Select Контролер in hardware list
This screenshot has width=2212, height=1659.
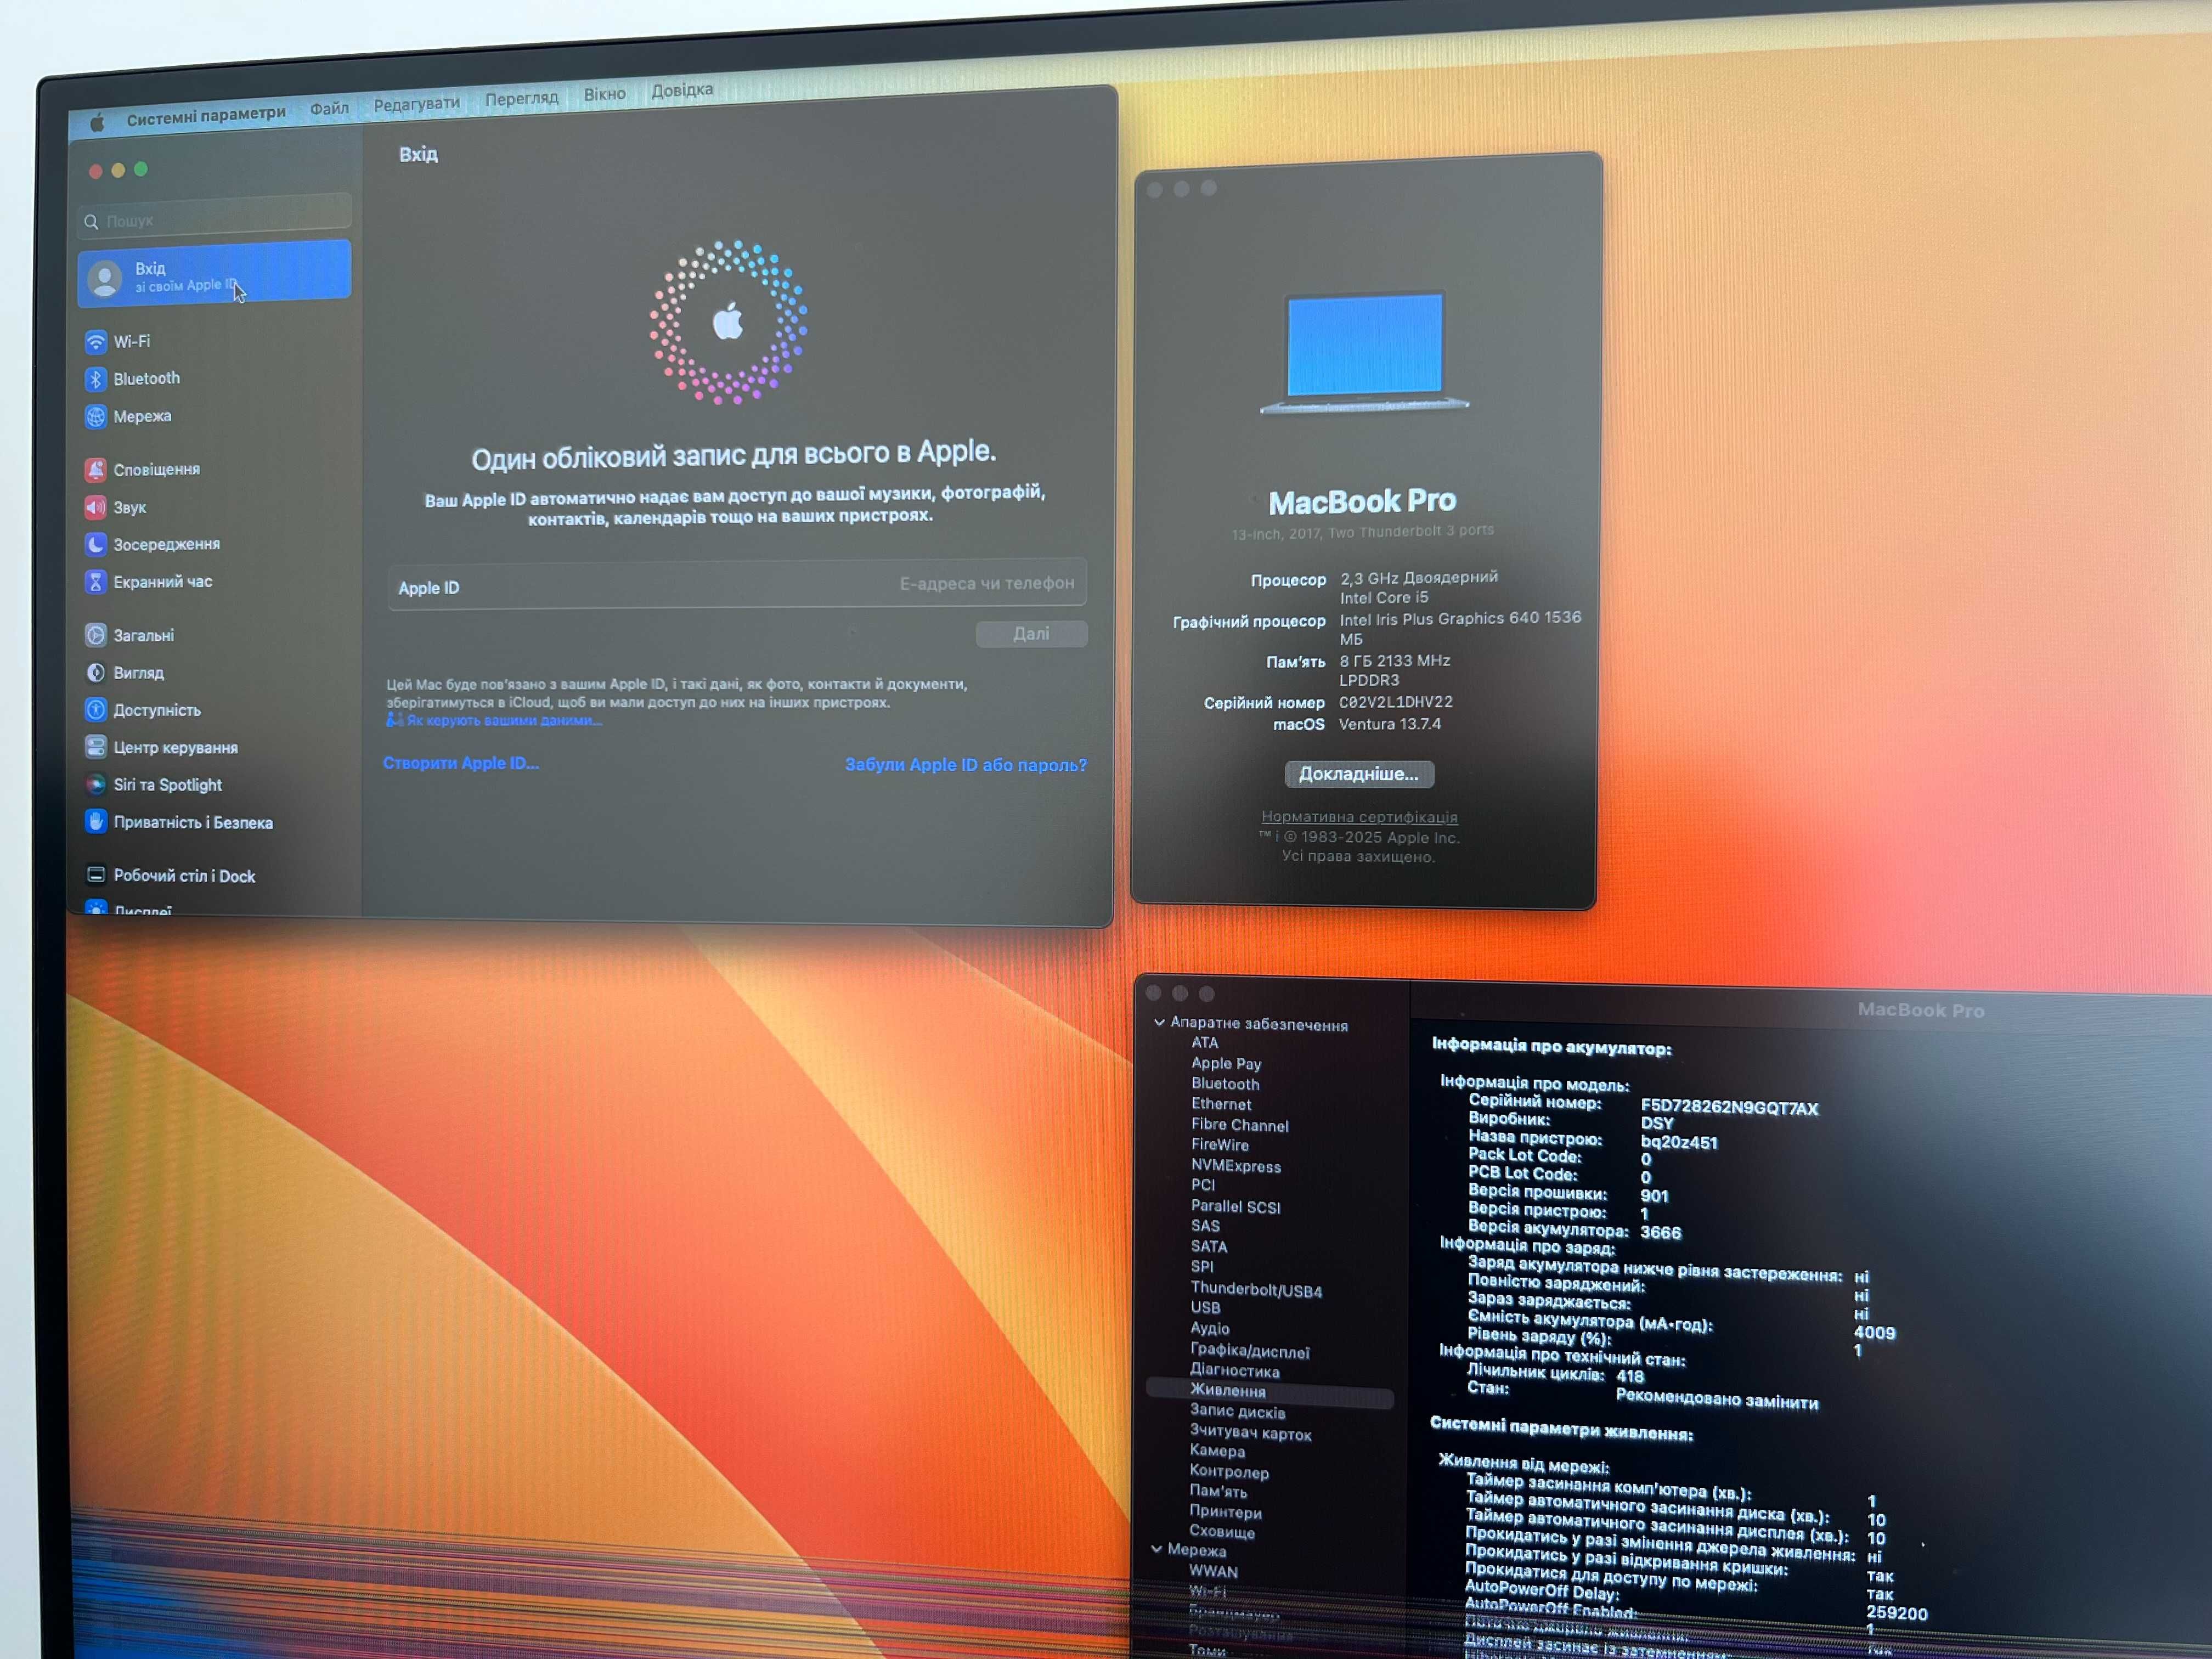(x=1229, y=1472)
